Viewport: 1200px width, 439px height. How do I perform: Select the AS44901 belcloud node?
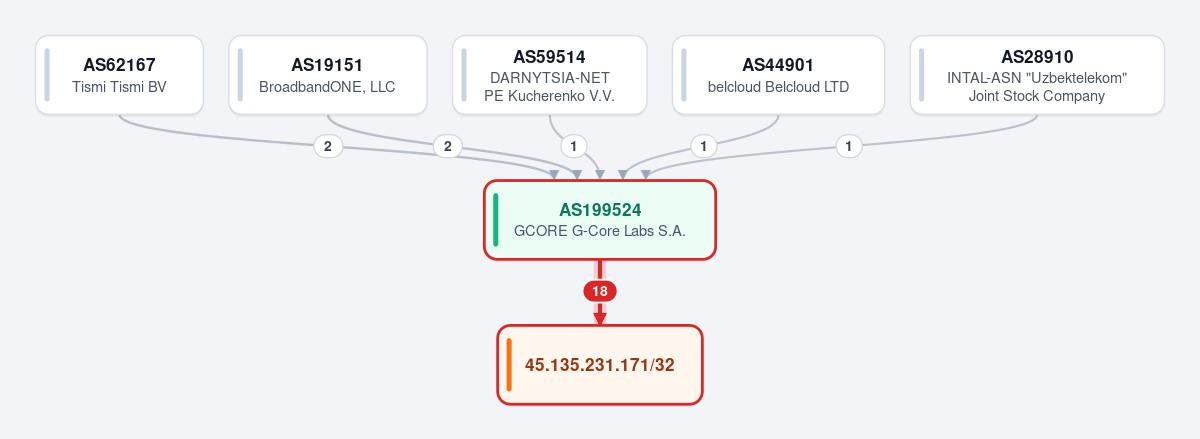click(x=778, y=75)
